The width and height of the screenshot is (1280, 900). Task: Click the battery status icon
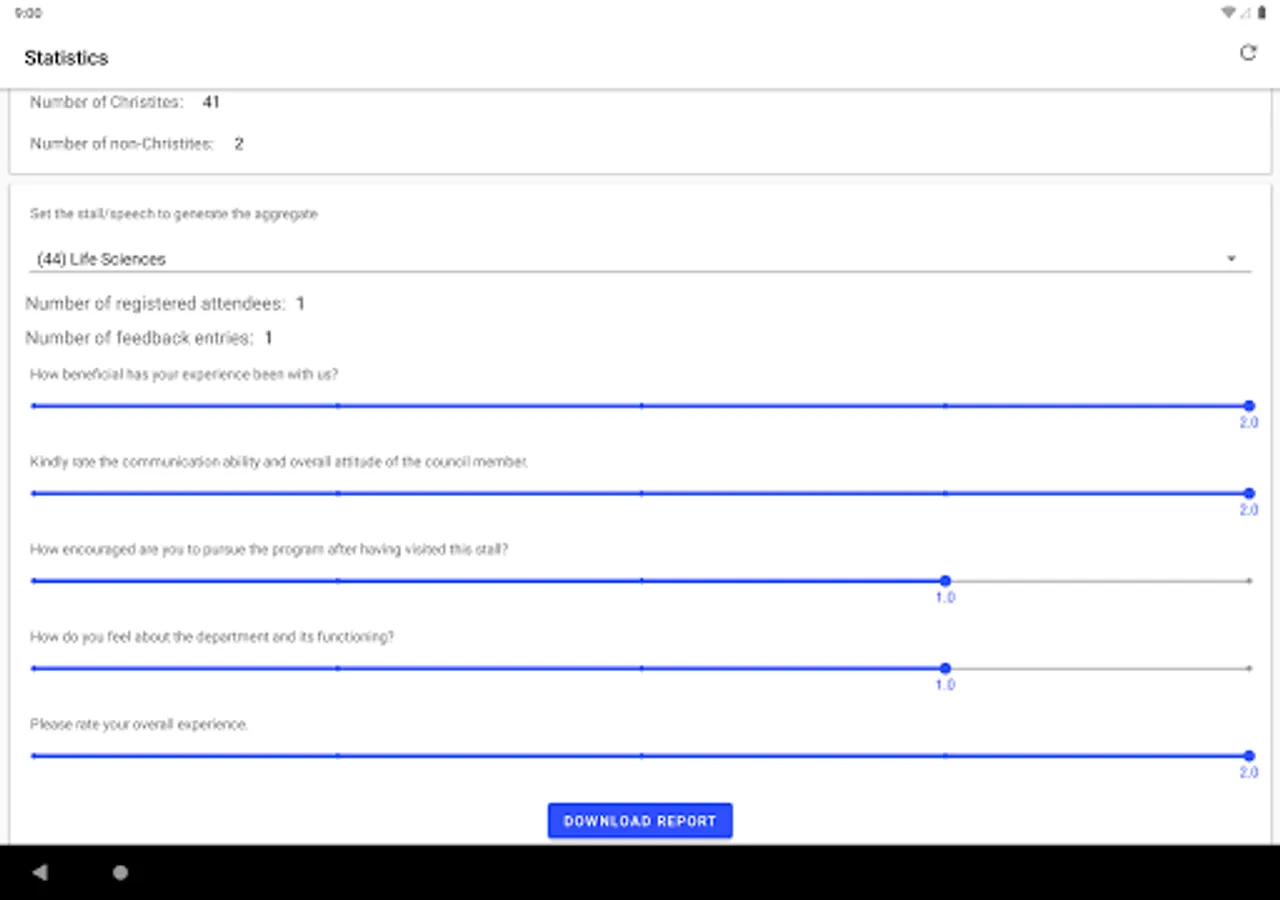[1262, 13]
